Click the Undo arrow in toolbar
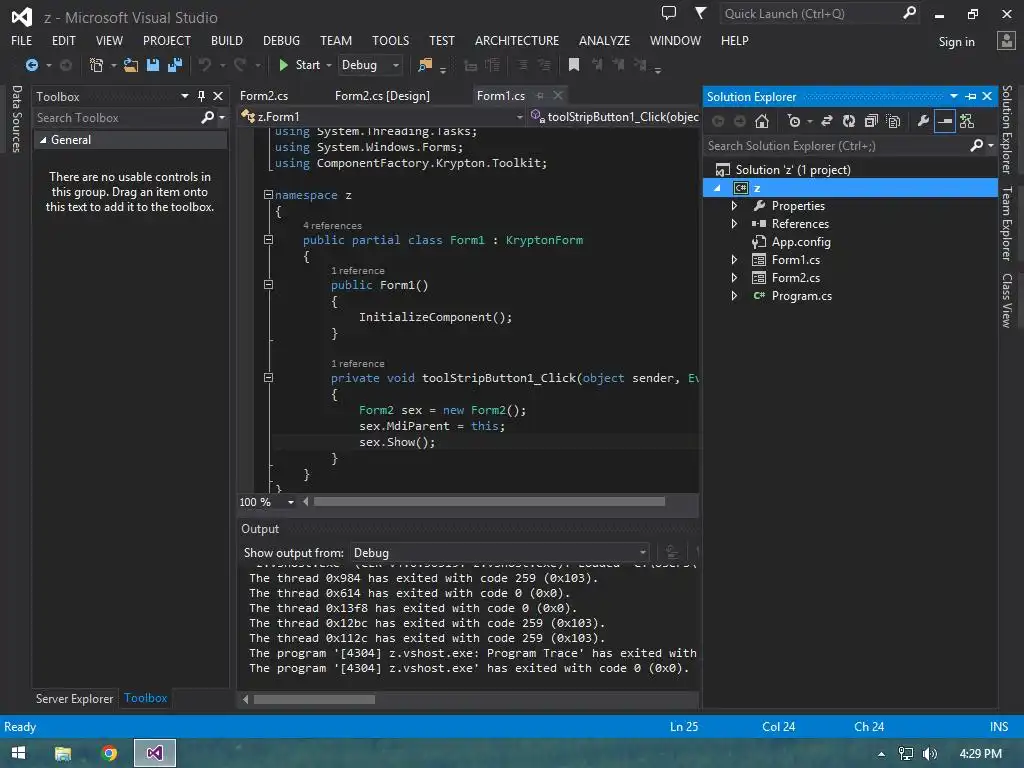Image resolution: width=1024 pixels, height=768 pixels. tap(205, 65)
